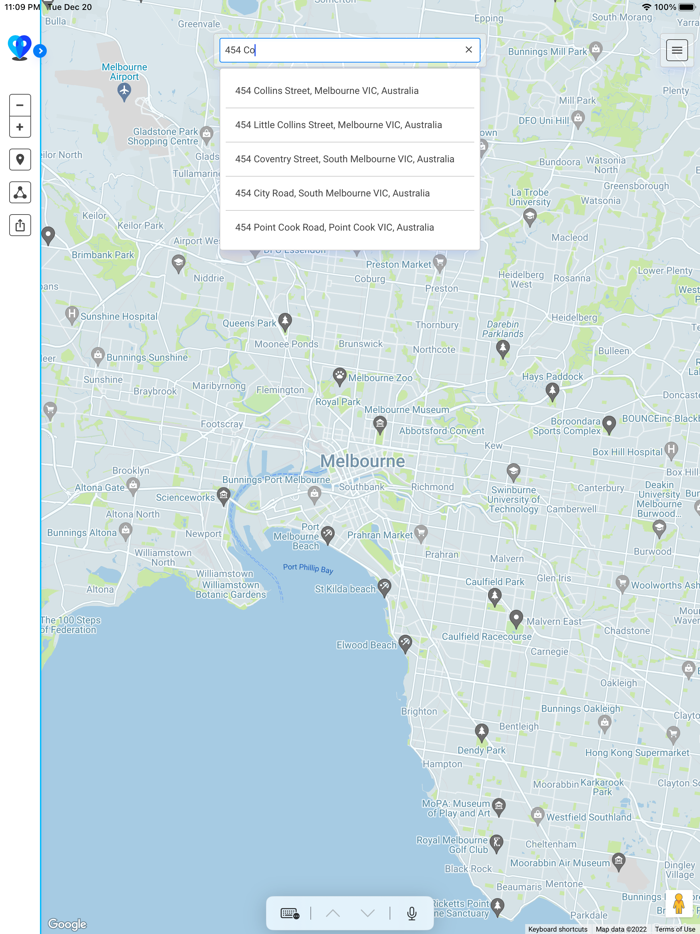Screen dimensions: 700x934
Task: Open Terms of Use link
Action: (674, 929)
